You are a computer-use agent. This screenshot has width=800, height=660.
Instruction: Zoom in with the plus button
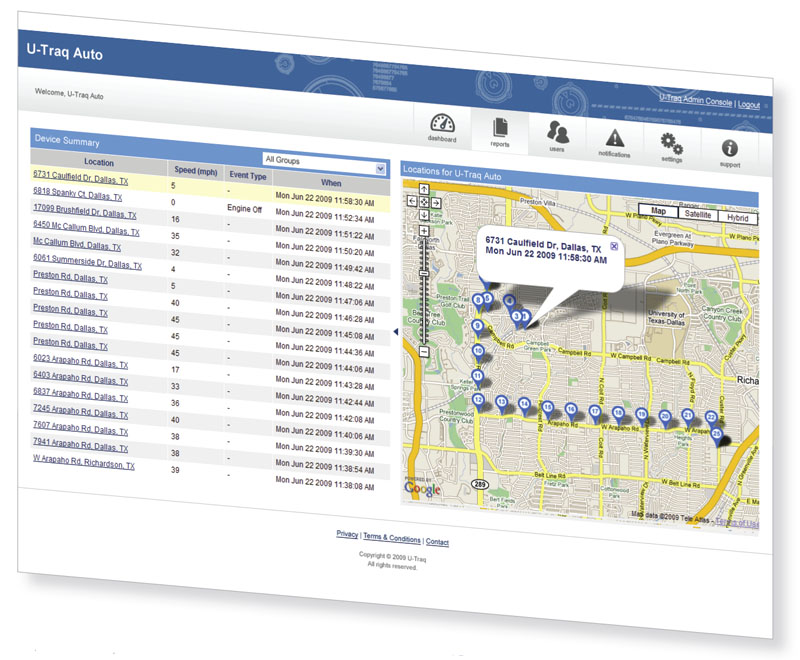(x=424, y=232)
